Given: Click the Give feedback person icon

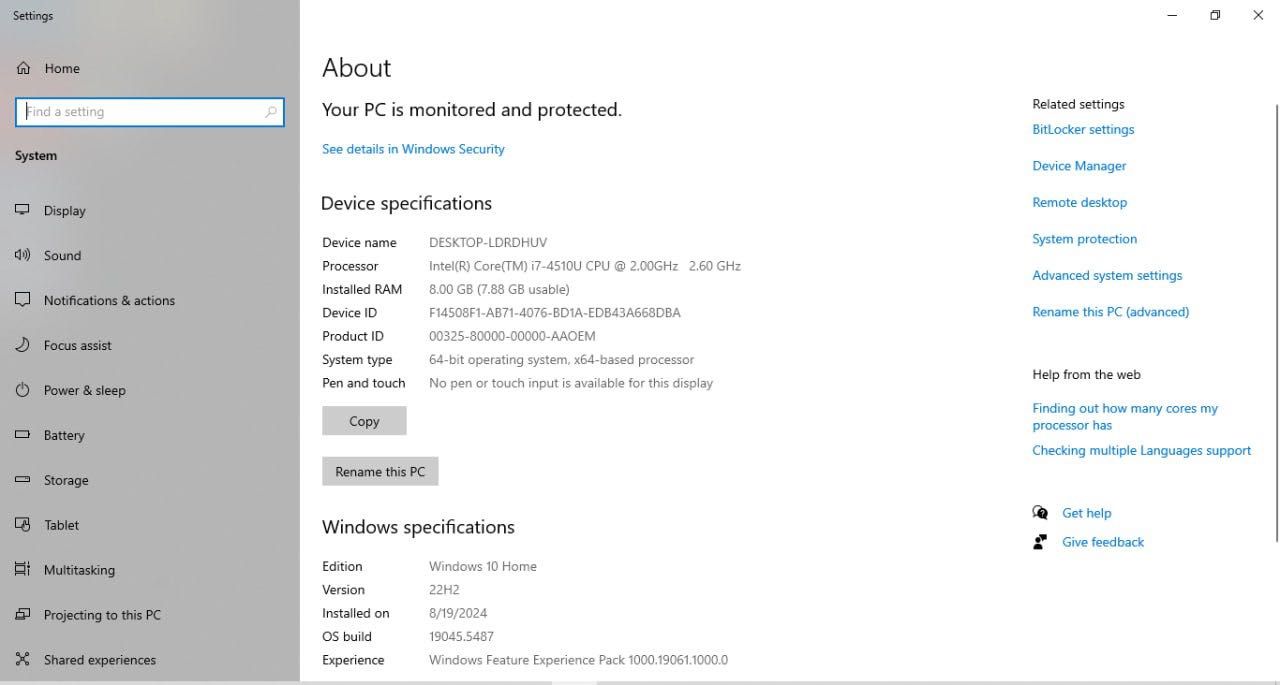Looking at the screenshot, I should point(1040,542).
